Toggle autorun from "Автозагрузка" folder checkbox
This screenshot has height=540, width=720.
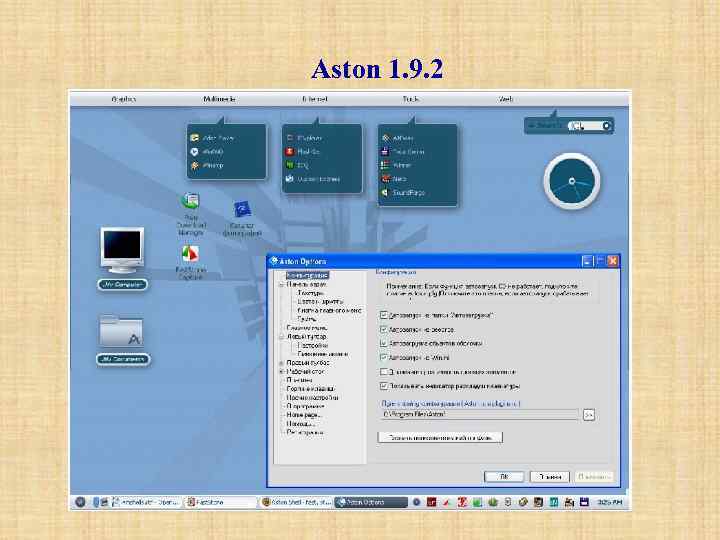[384, 315]
